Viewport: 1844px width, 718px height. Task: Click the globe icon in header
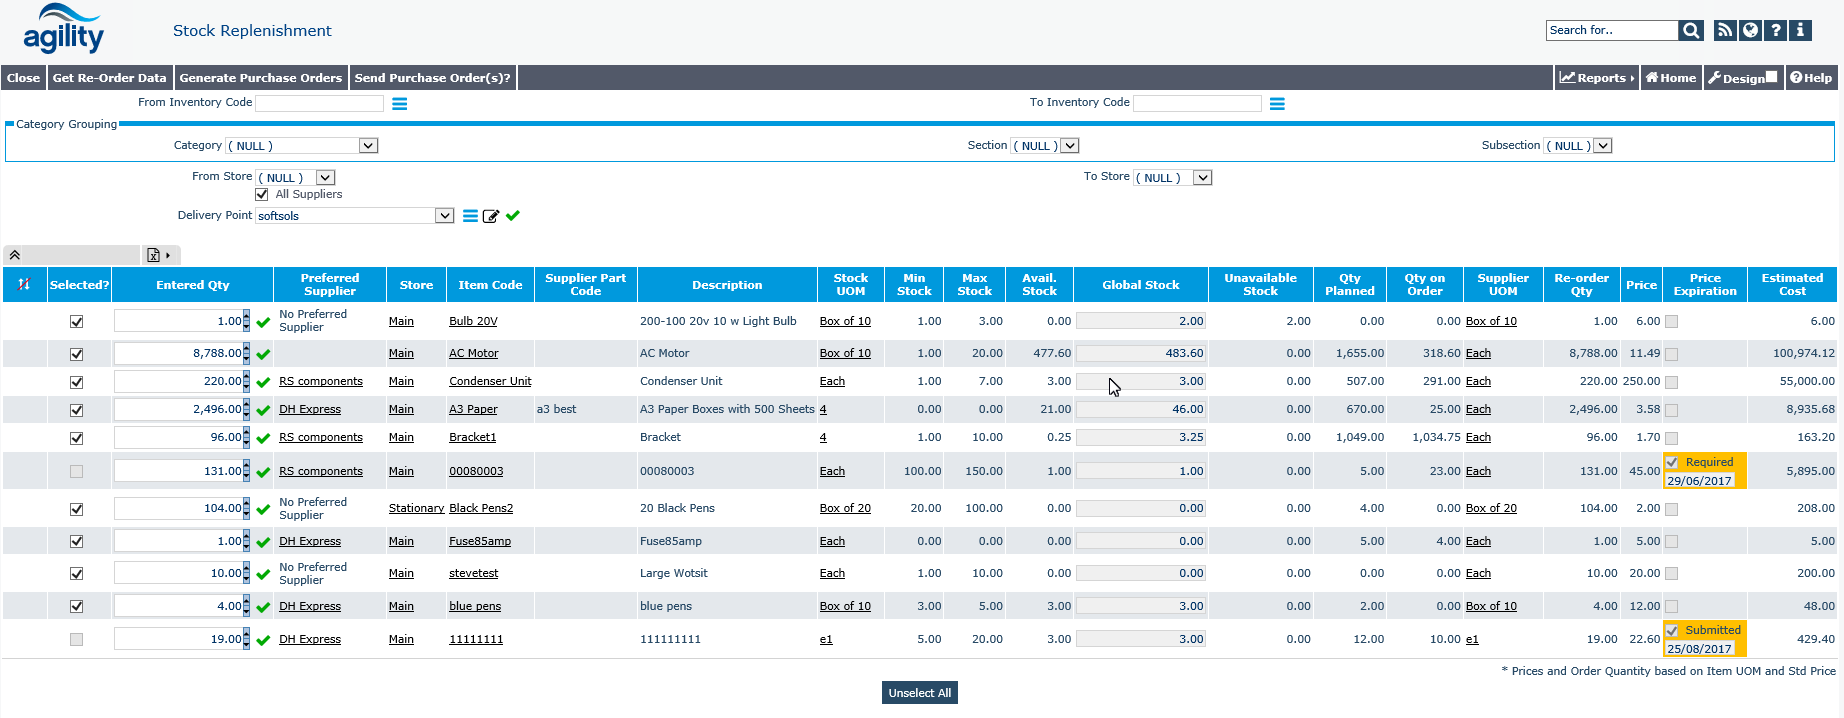(x=1750, y=30)
